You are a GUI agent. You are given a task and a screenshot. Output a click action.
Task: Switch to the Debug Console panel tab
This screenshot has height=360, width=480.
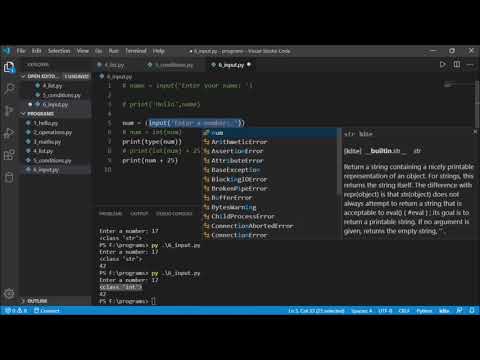point(174,213)
